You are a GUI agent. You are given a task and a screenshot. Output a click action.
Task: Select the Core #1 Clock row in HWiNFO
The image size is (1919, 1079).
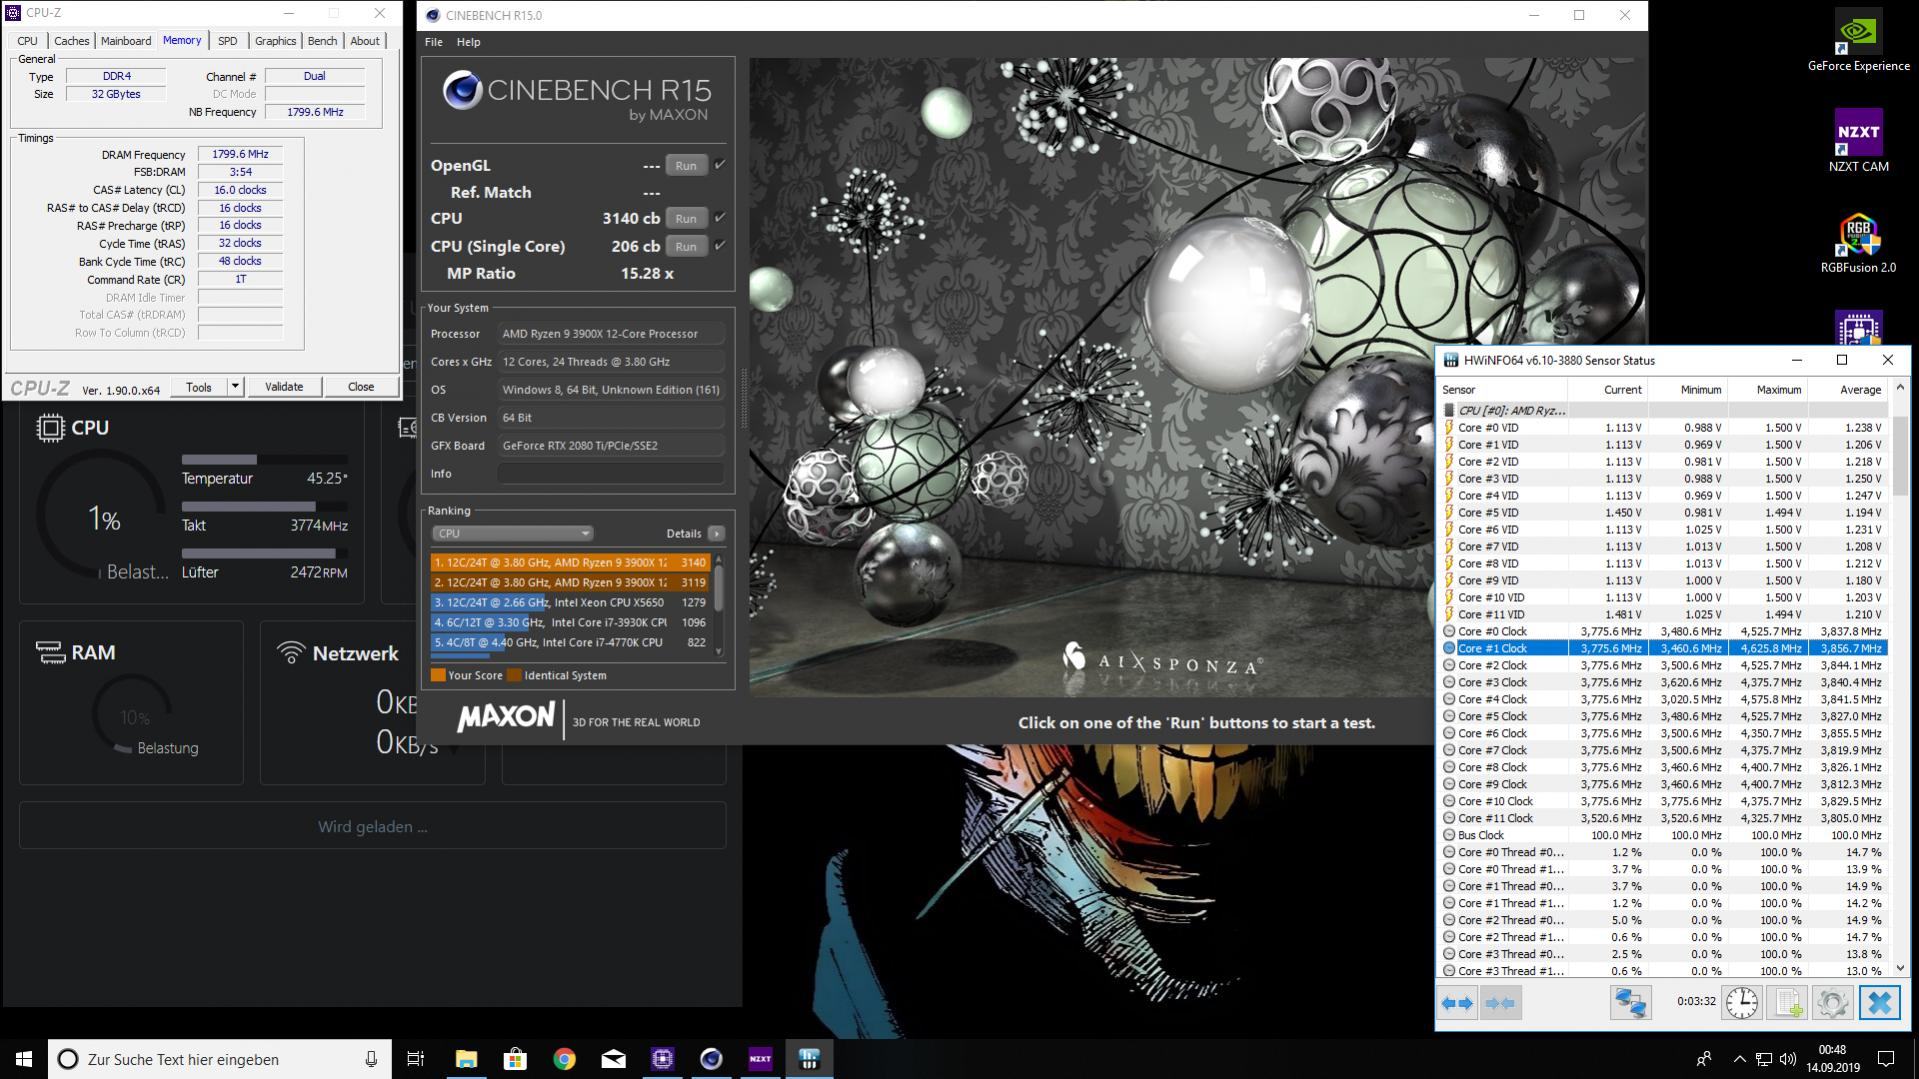tap(1664, 648)
